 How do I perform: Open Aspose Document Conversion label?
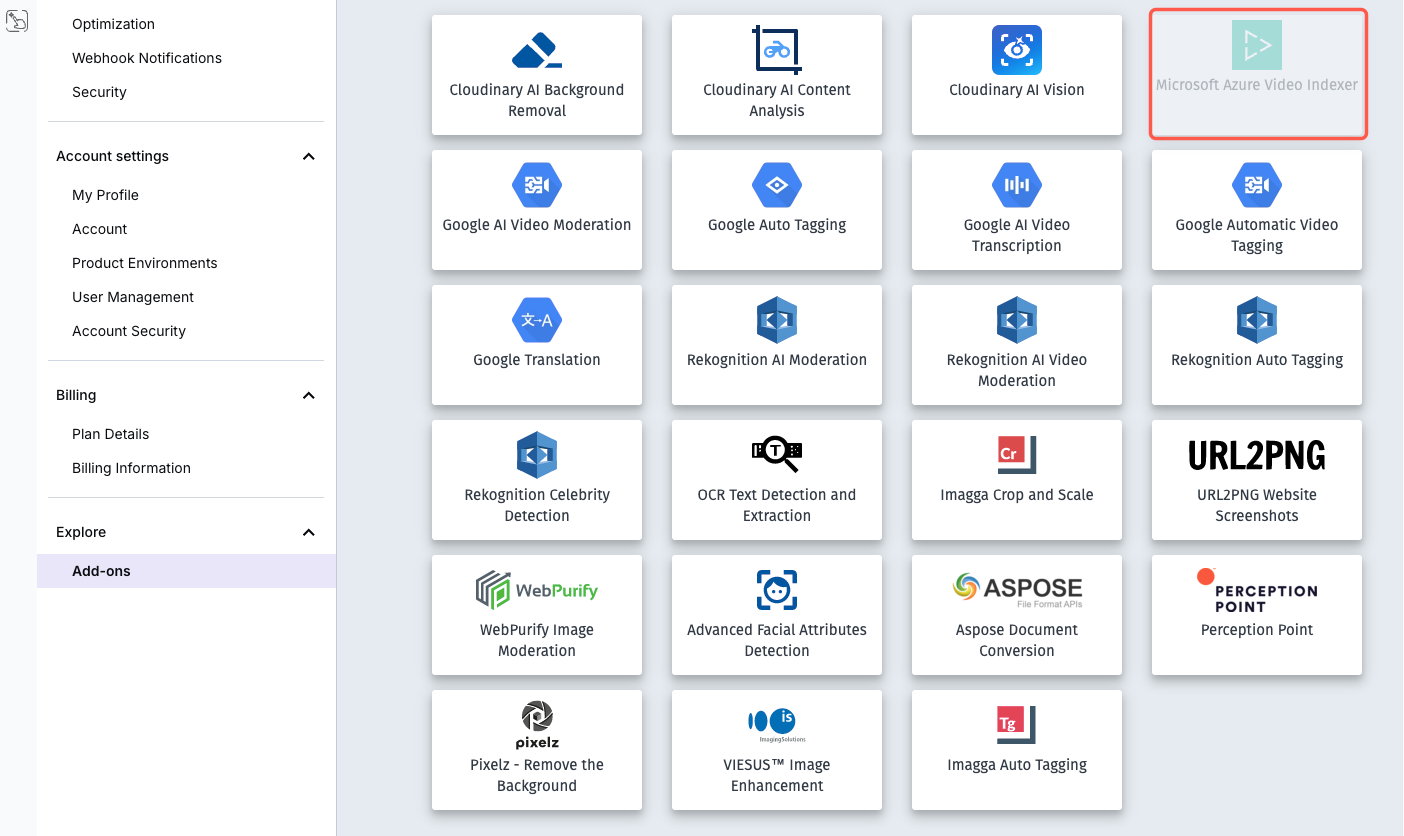coord(1017,640)
